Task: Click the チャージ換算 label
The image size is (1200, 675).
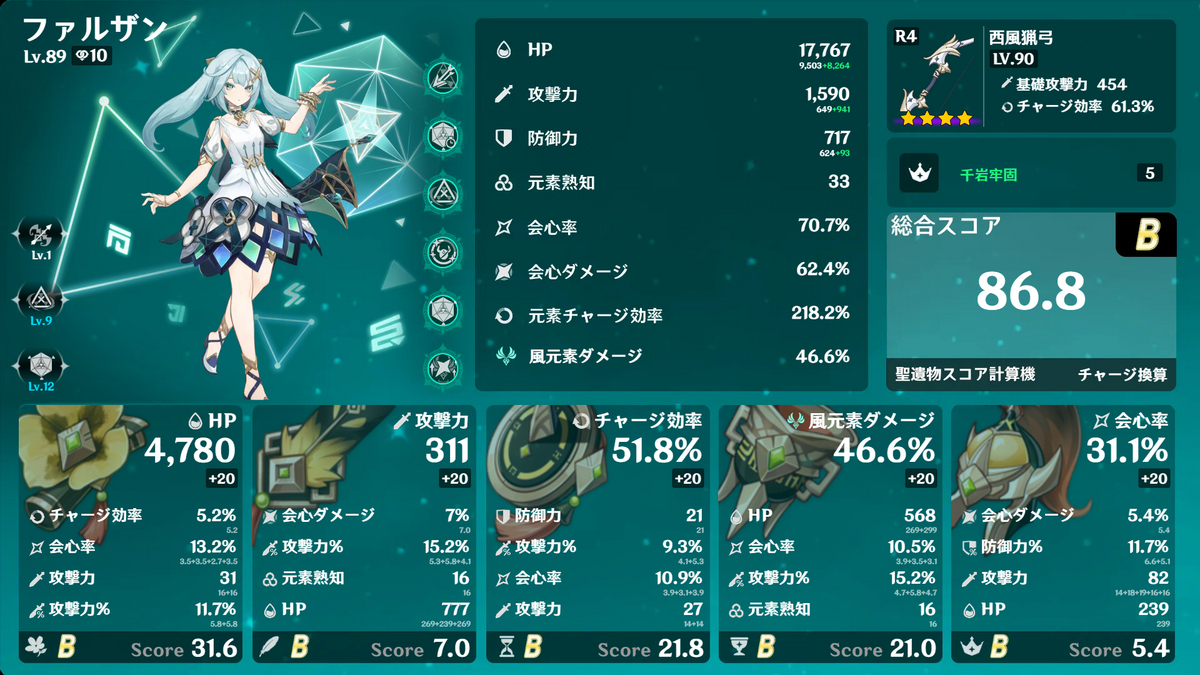Action: (1122, 376)
